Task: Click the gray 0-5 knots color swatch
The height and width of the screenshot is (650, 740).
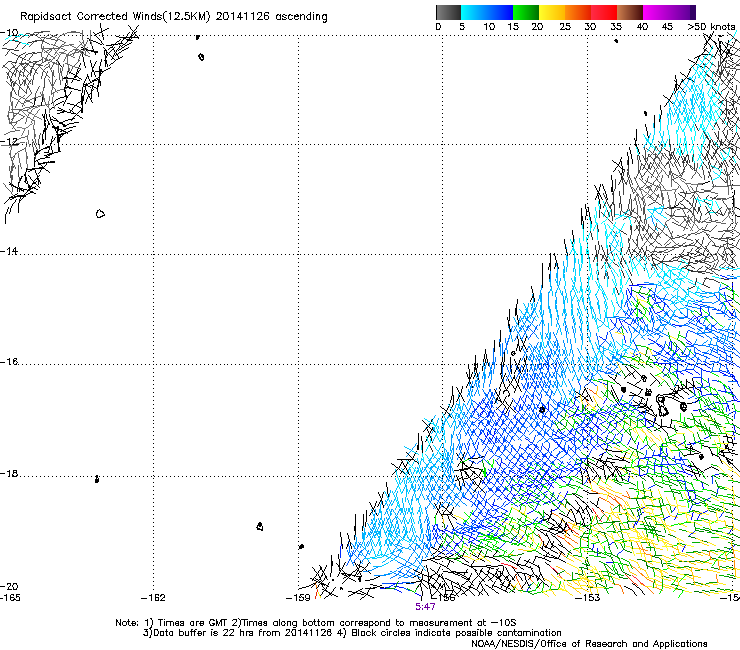Action: (x=448, y=12)
